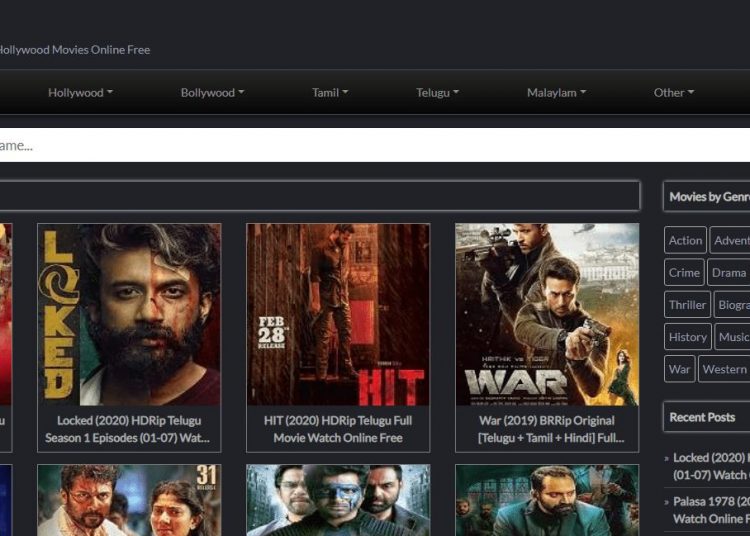750x536 pixels.
Task: Choose the Western genre tag
Action: (725, 369)
